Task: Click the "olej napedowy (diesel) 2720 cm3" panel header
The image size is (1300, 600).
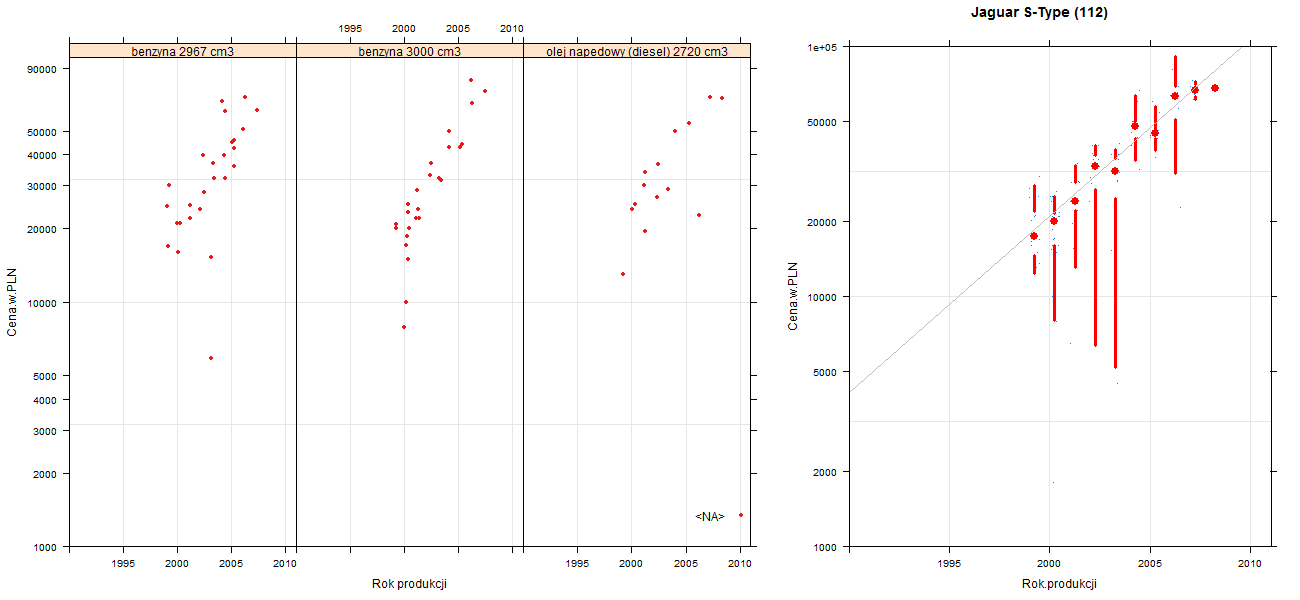Action: (637, 51)
